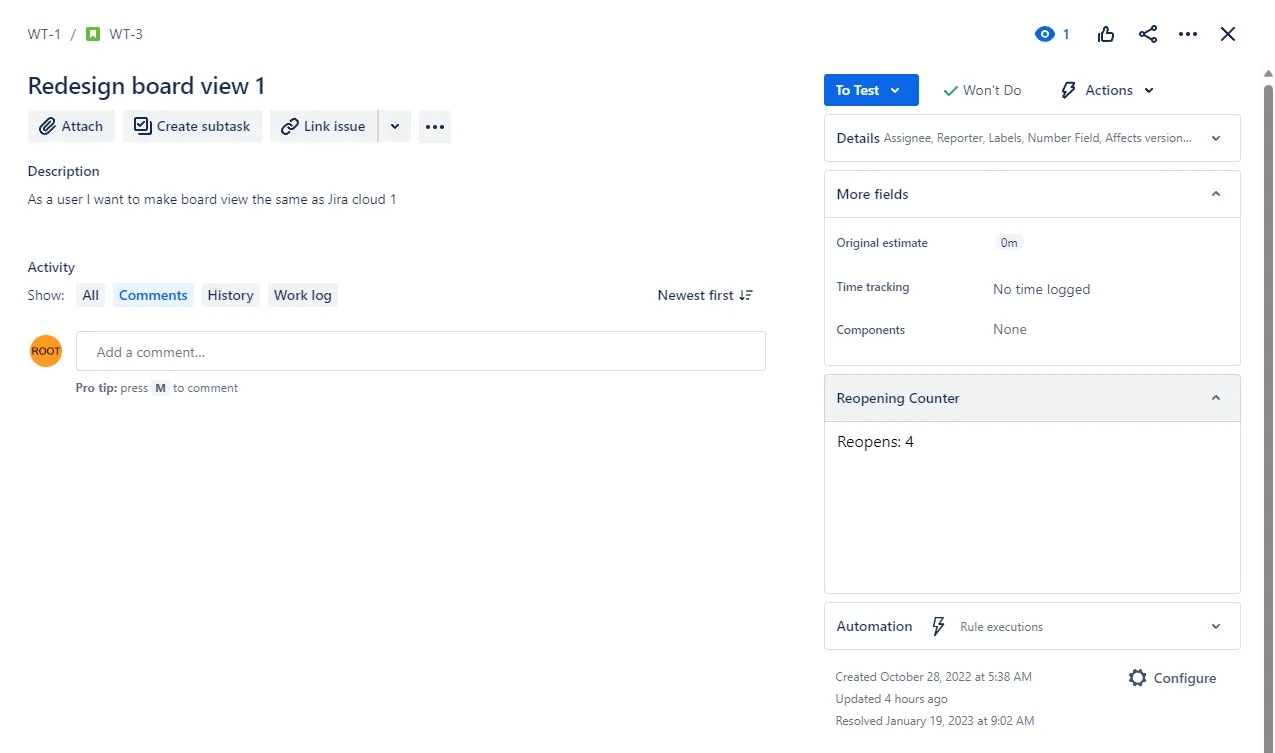This screenshot has height=753, width=1275.
Task: Open the WT-1 parent issue link
Action: pos(44,34)
